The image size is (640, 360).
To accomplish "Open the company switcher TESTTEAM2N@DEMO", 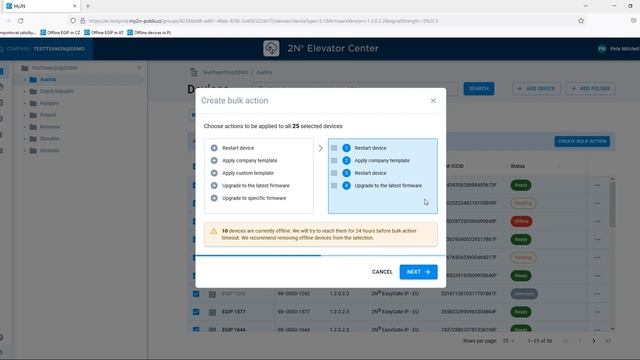I will point(46,49).
